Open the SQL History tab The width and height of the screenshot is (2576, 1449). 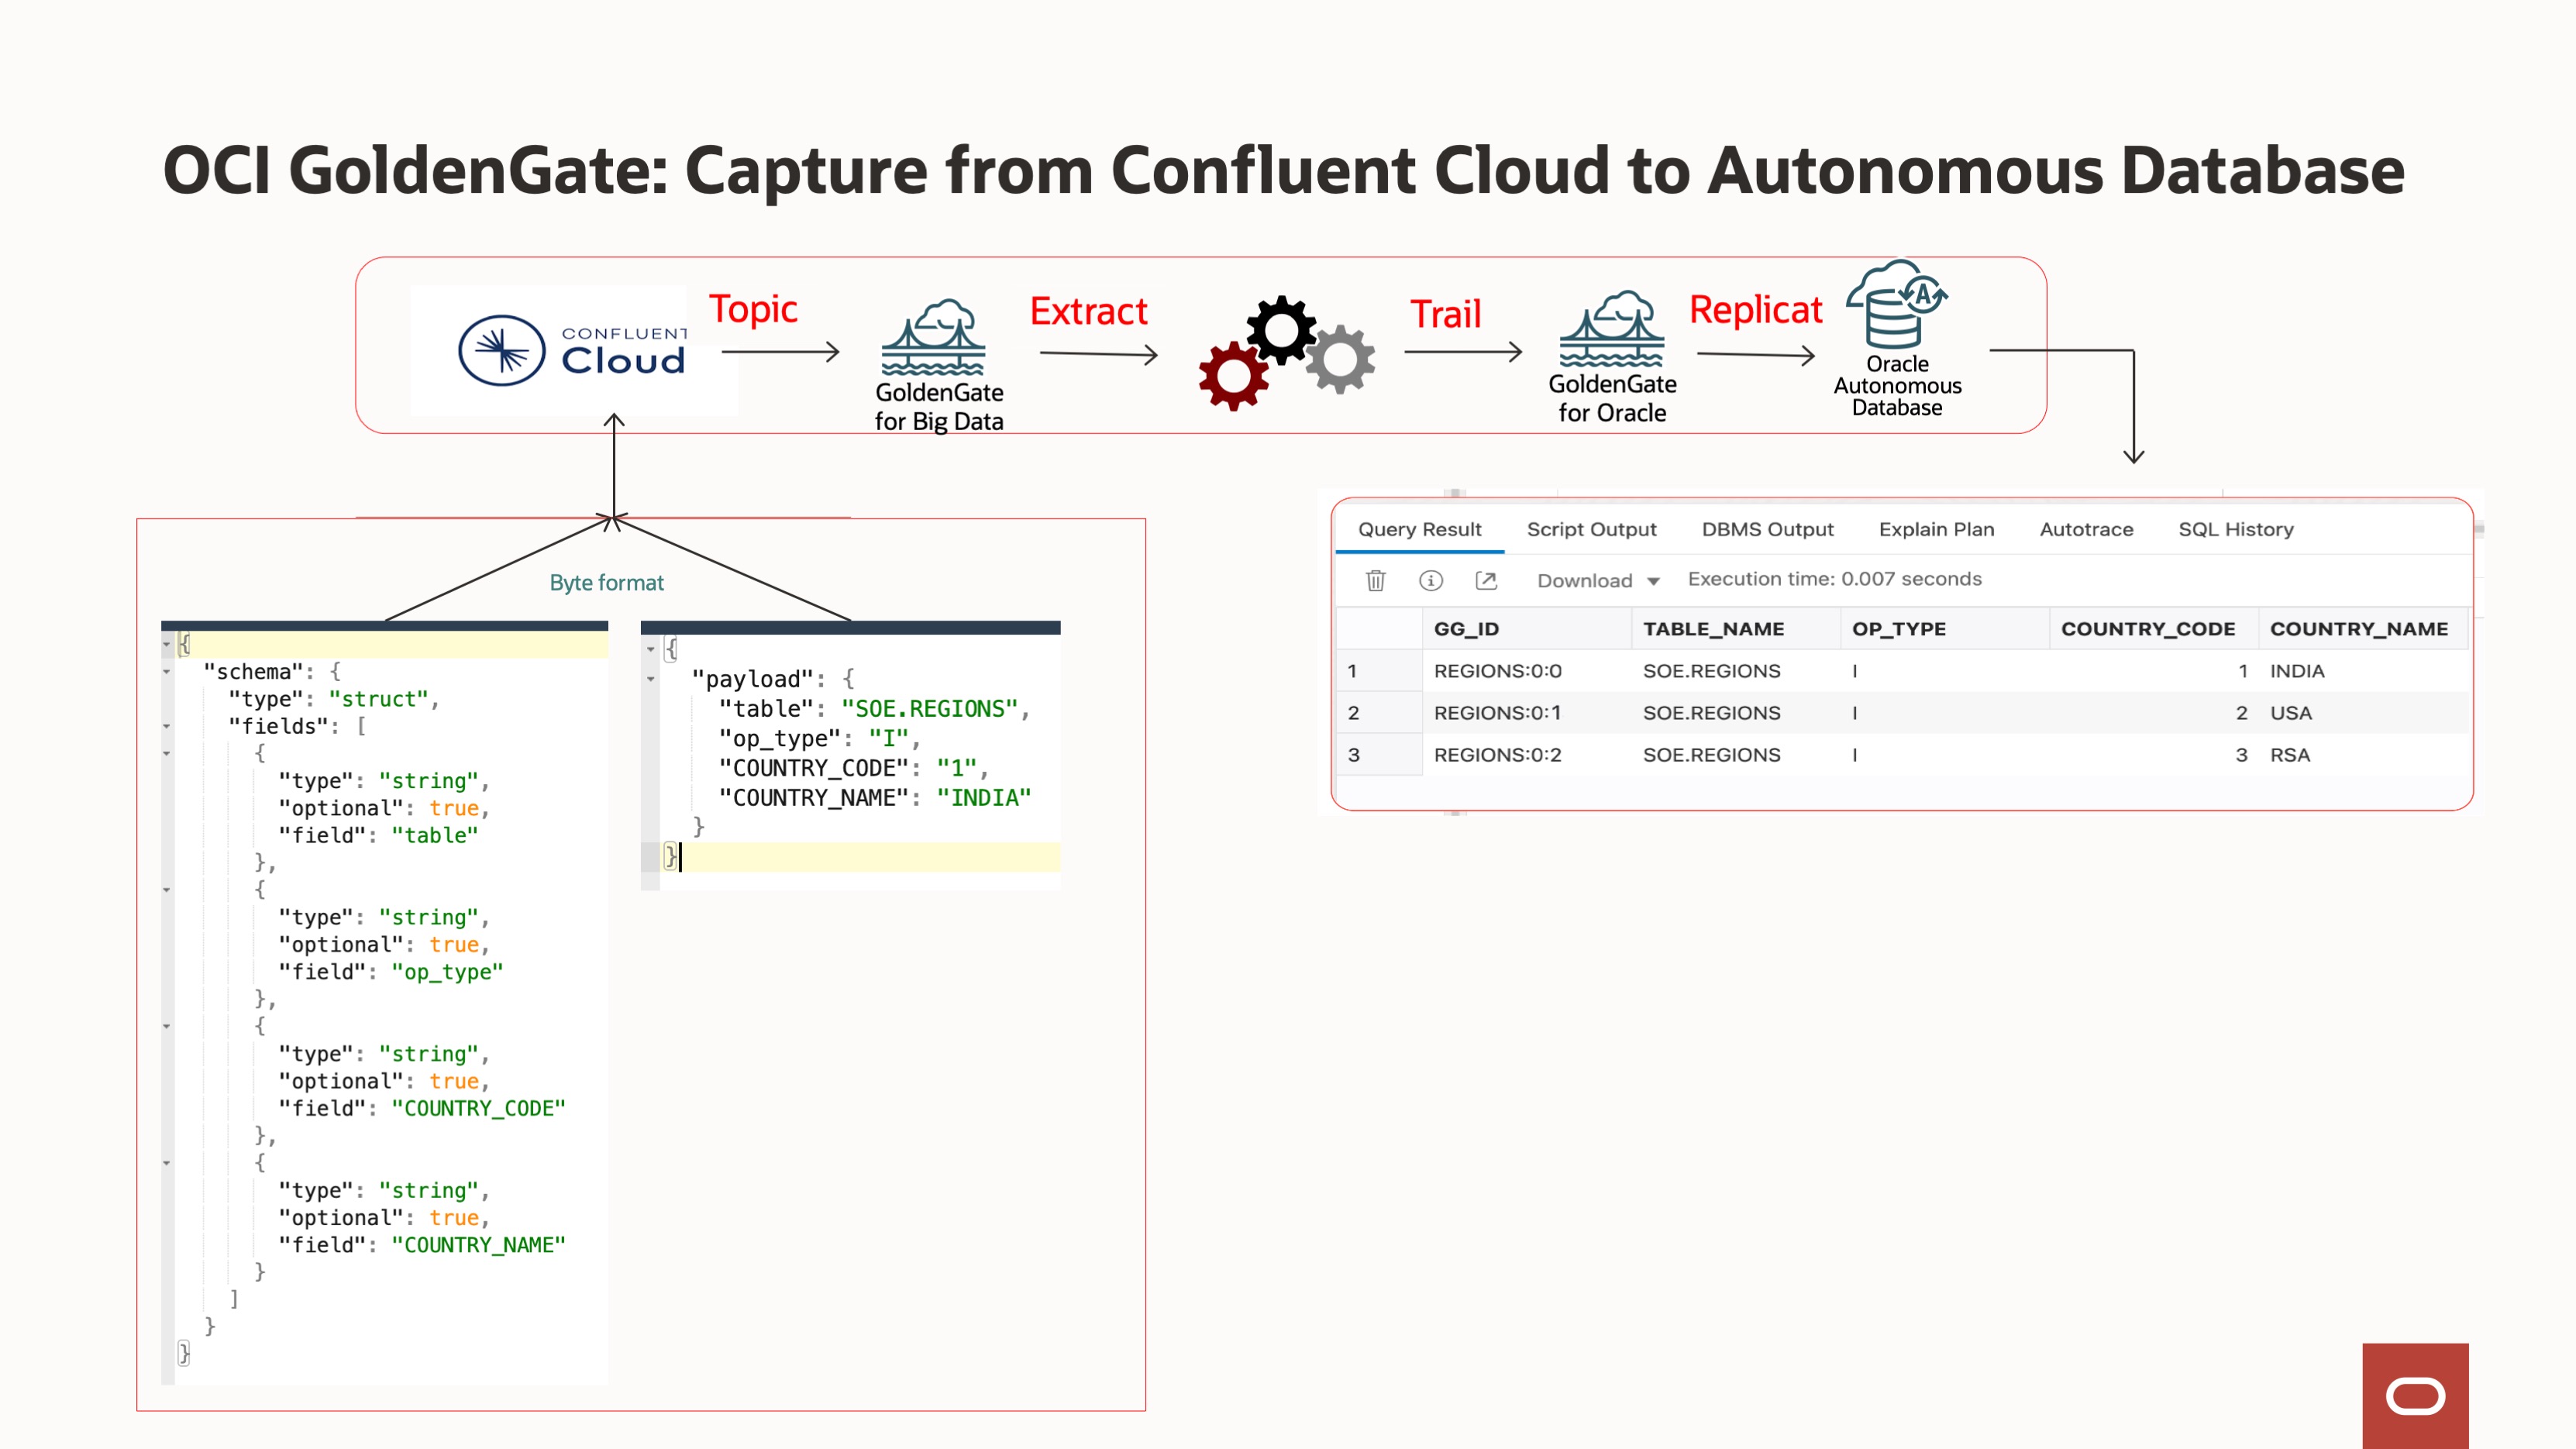click(2236, 529)
